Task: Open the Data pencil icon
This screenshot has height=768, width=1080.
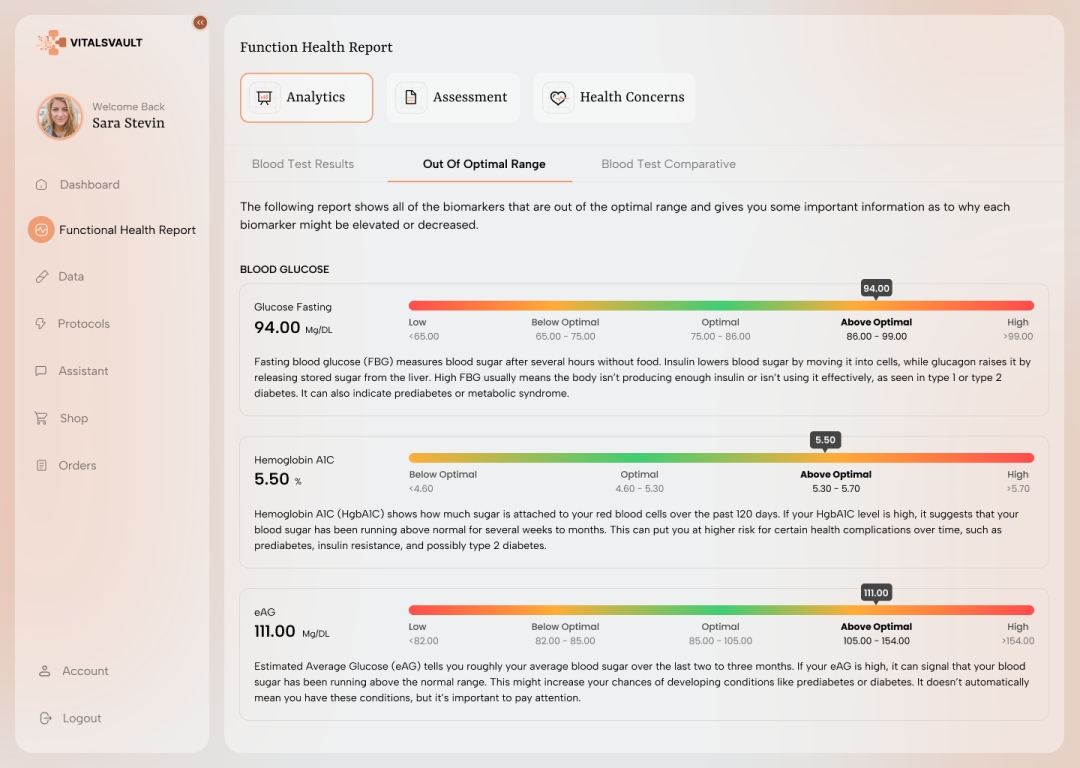Action: point(41,277)
